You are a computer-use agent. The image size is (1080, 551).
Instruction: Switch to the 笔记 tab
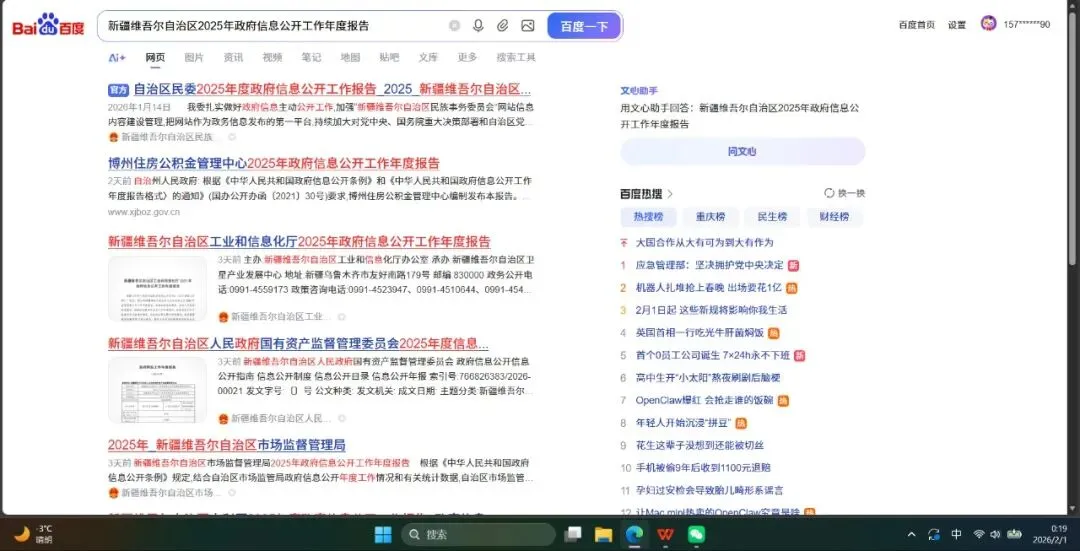[x=311, y=57]
